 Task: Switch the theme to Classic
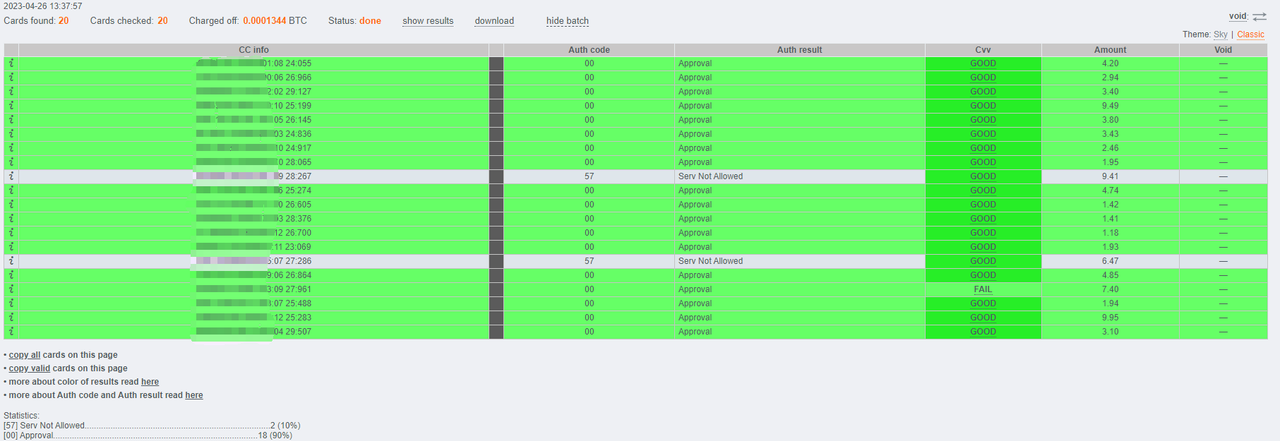click(x=1251, y=35)
